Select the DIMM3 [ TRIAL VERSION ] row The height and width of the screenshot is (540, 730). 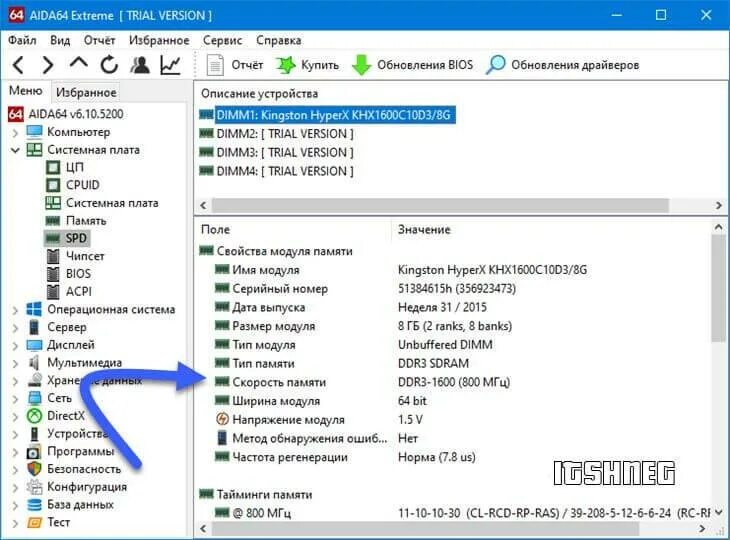[x=276, y=153]
